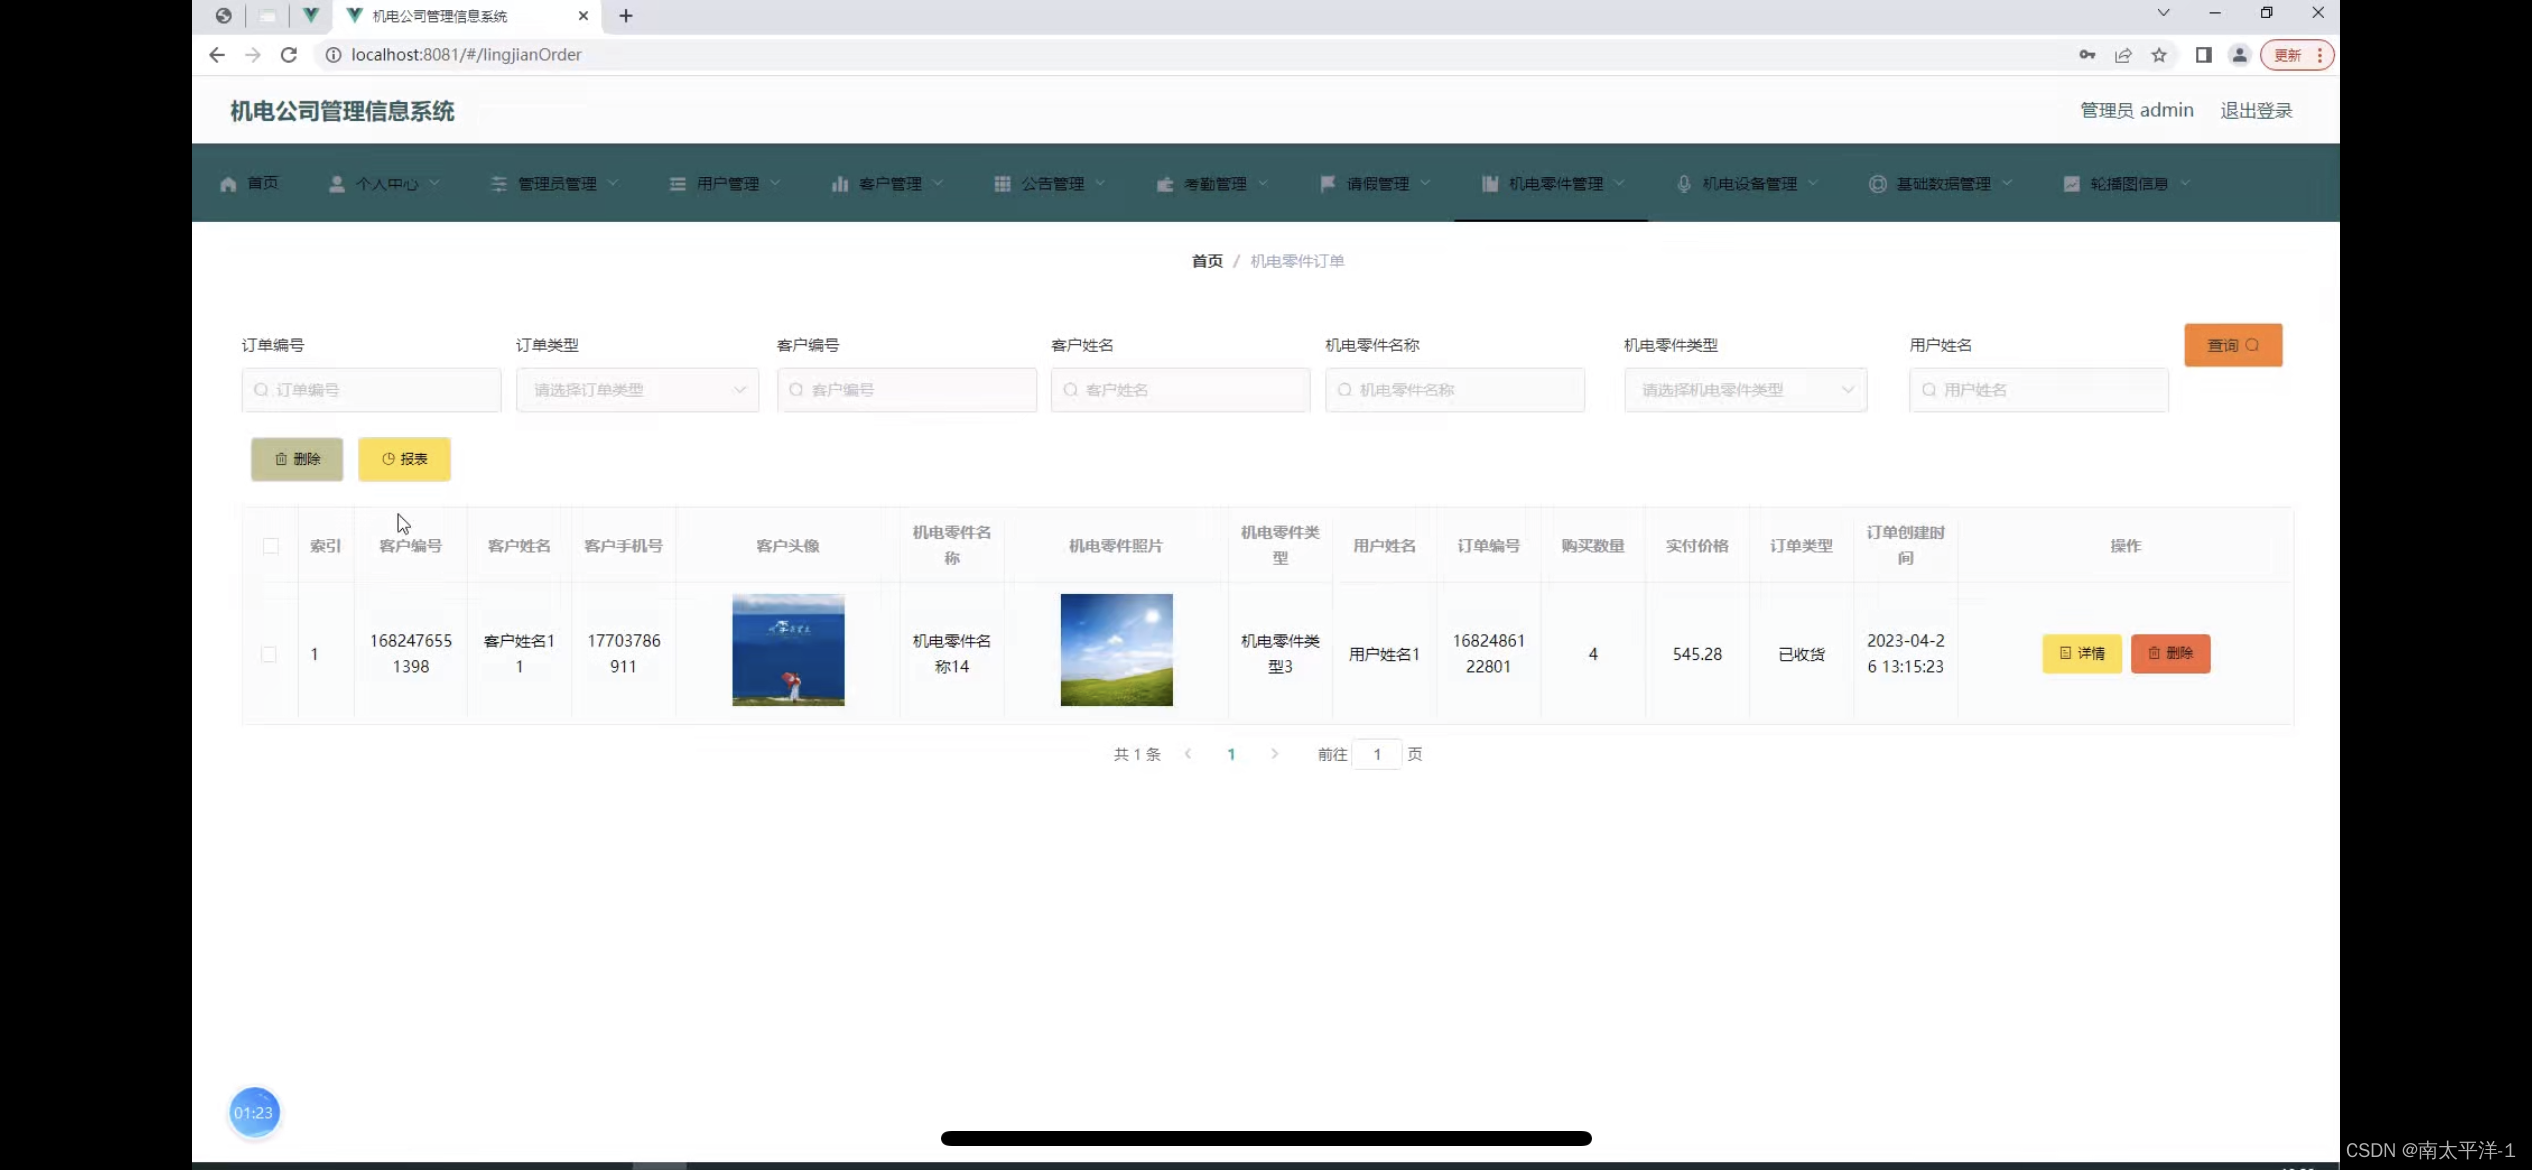The width and height of the screenshot is (2532, 1170).
Task: Click the share page icon in address bar
Action: tap(2123, 55)
